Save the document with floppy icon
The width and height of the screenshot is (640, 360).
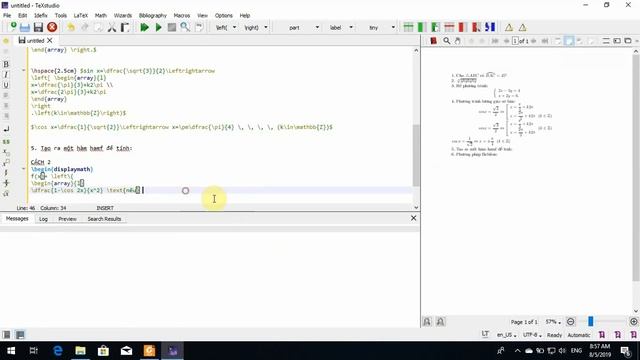click(38, 27)
